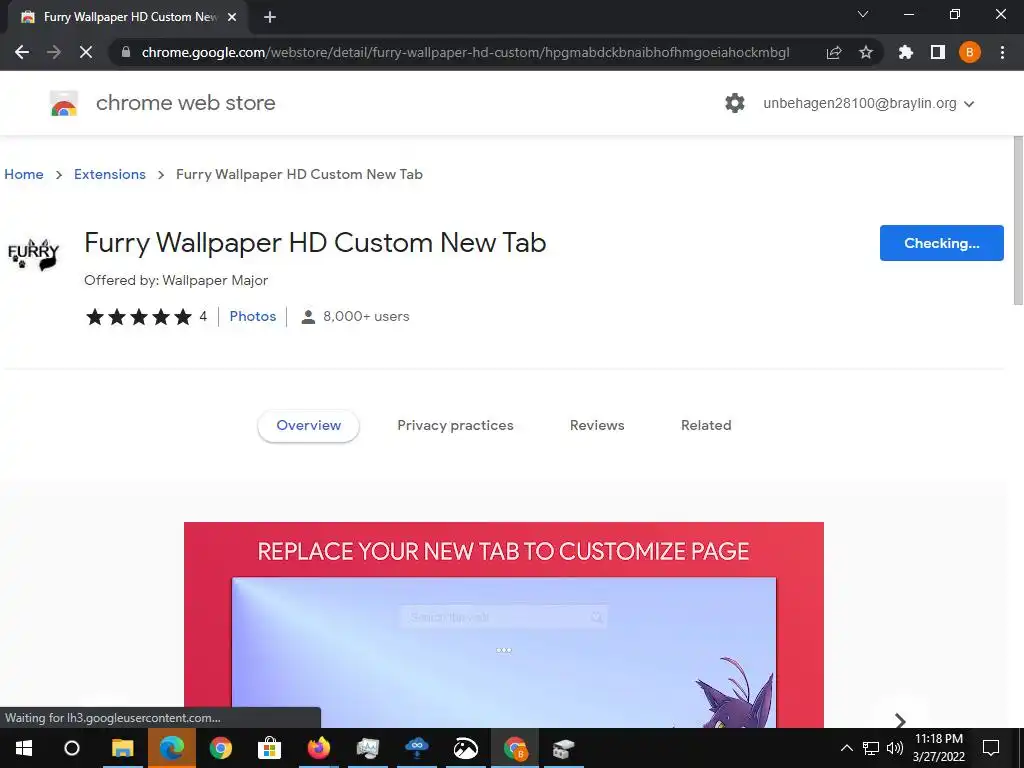Open the Windows Start menu
Image resolution: width=1024 pixels, height=768 pixels.
pyautogui.click(x=24, y=748)
